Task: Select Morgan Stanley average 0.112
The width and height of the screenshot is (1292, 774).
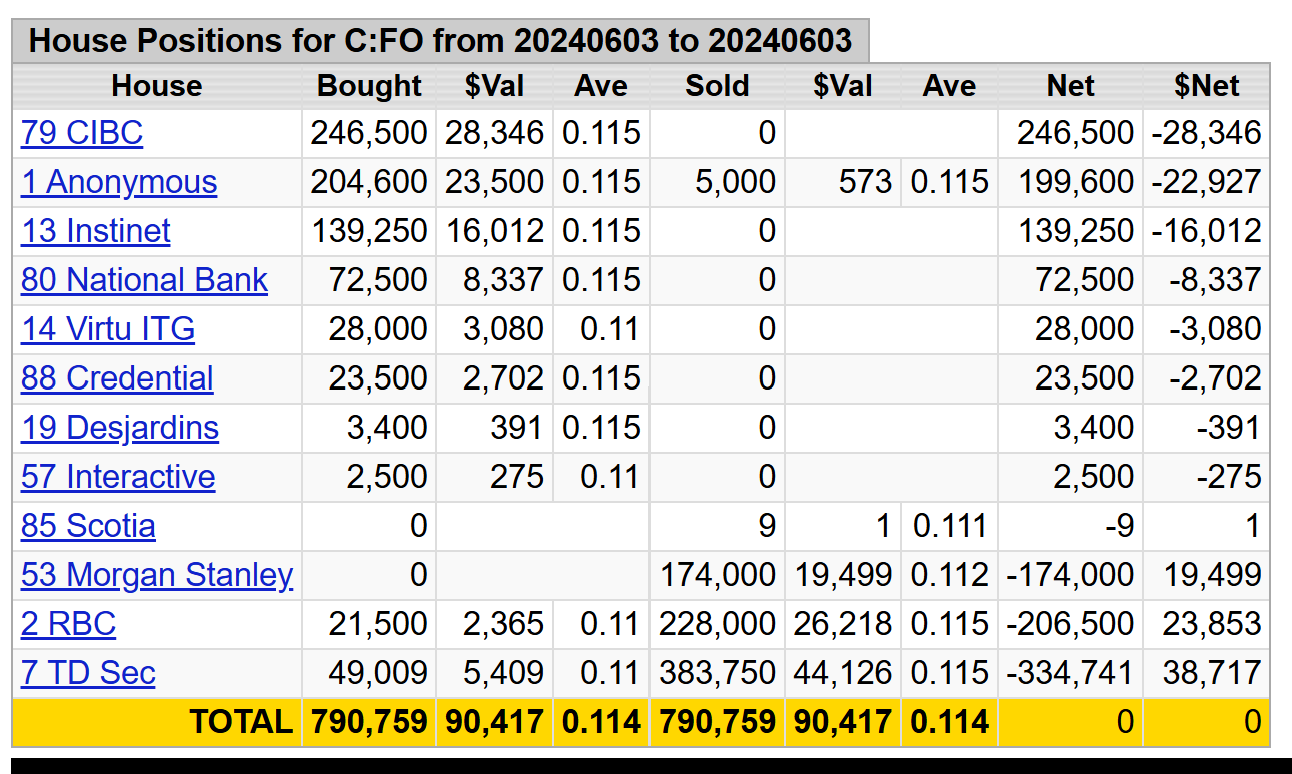Action: click(949, 575)
